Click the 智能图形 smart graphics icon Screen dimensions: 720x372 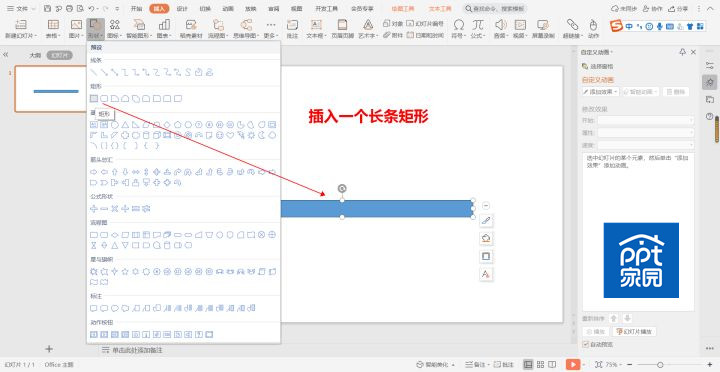(x=139, y=25)
